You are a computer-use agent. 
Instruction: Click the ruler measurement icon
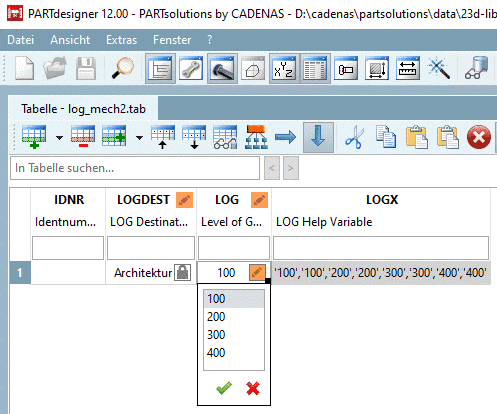tap(408, 69)
